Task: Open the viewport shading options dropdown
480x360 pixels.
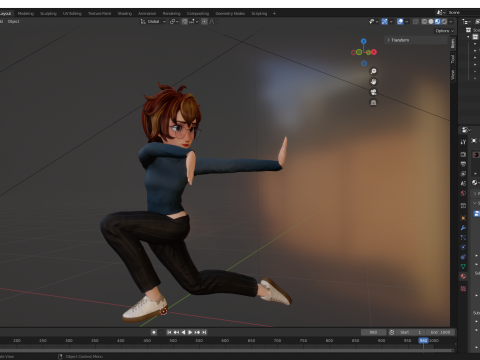Action: 451,21
